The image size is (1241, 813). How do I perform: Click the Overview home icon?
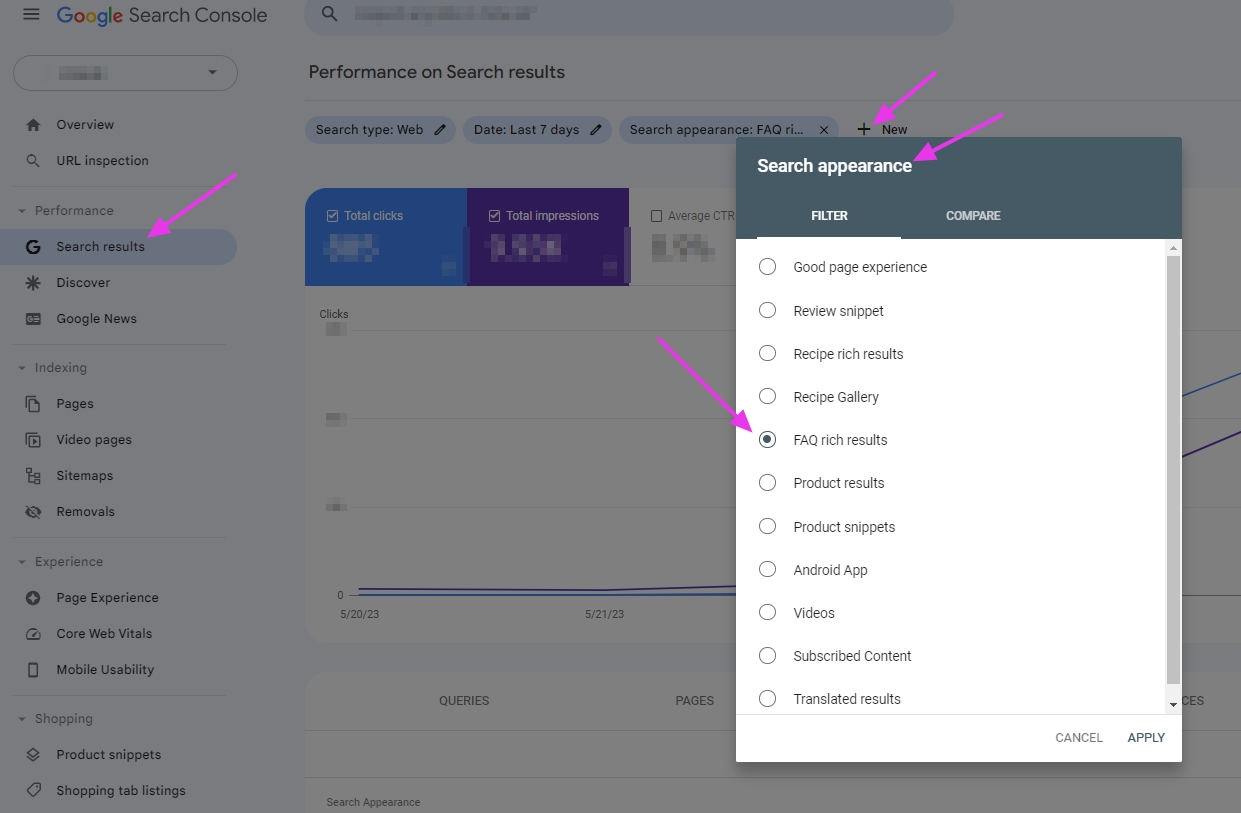coord(33,125)
